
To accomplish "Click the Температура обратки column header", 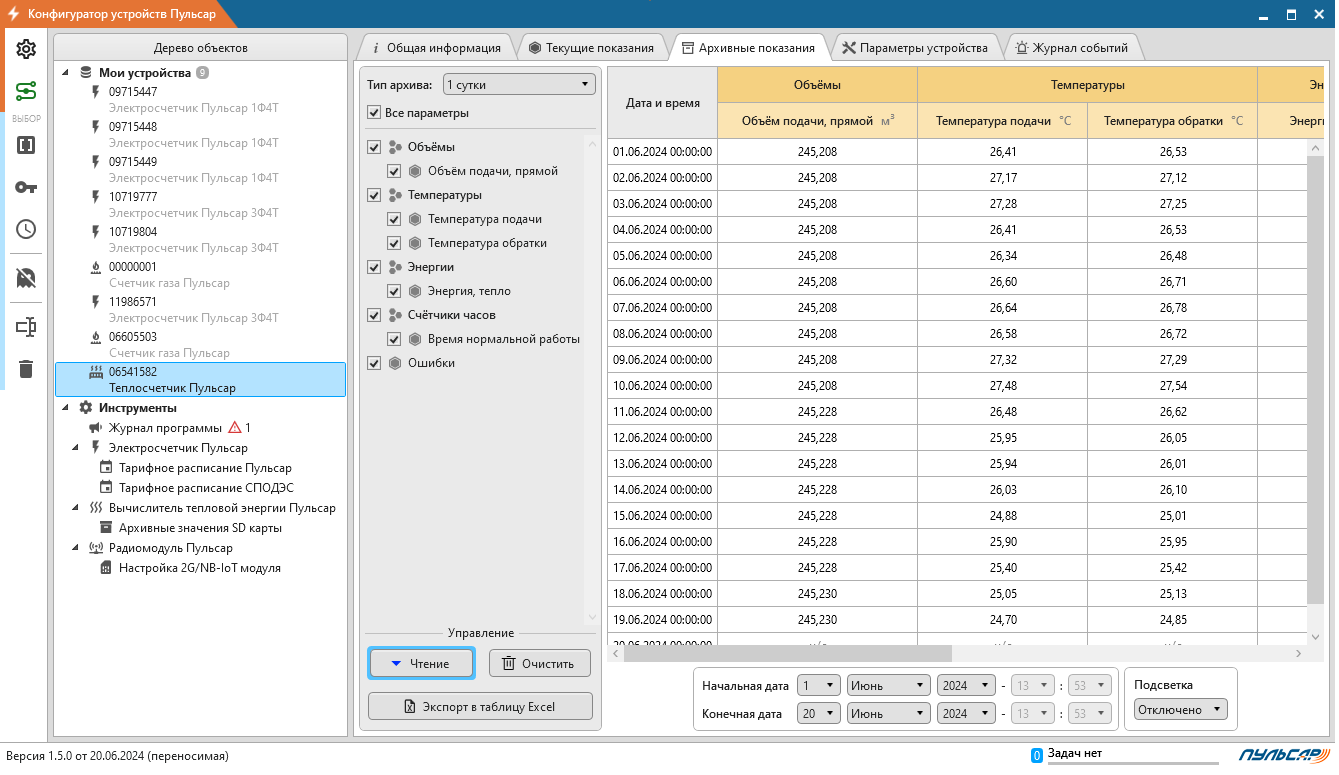I will click(1173, 121).
